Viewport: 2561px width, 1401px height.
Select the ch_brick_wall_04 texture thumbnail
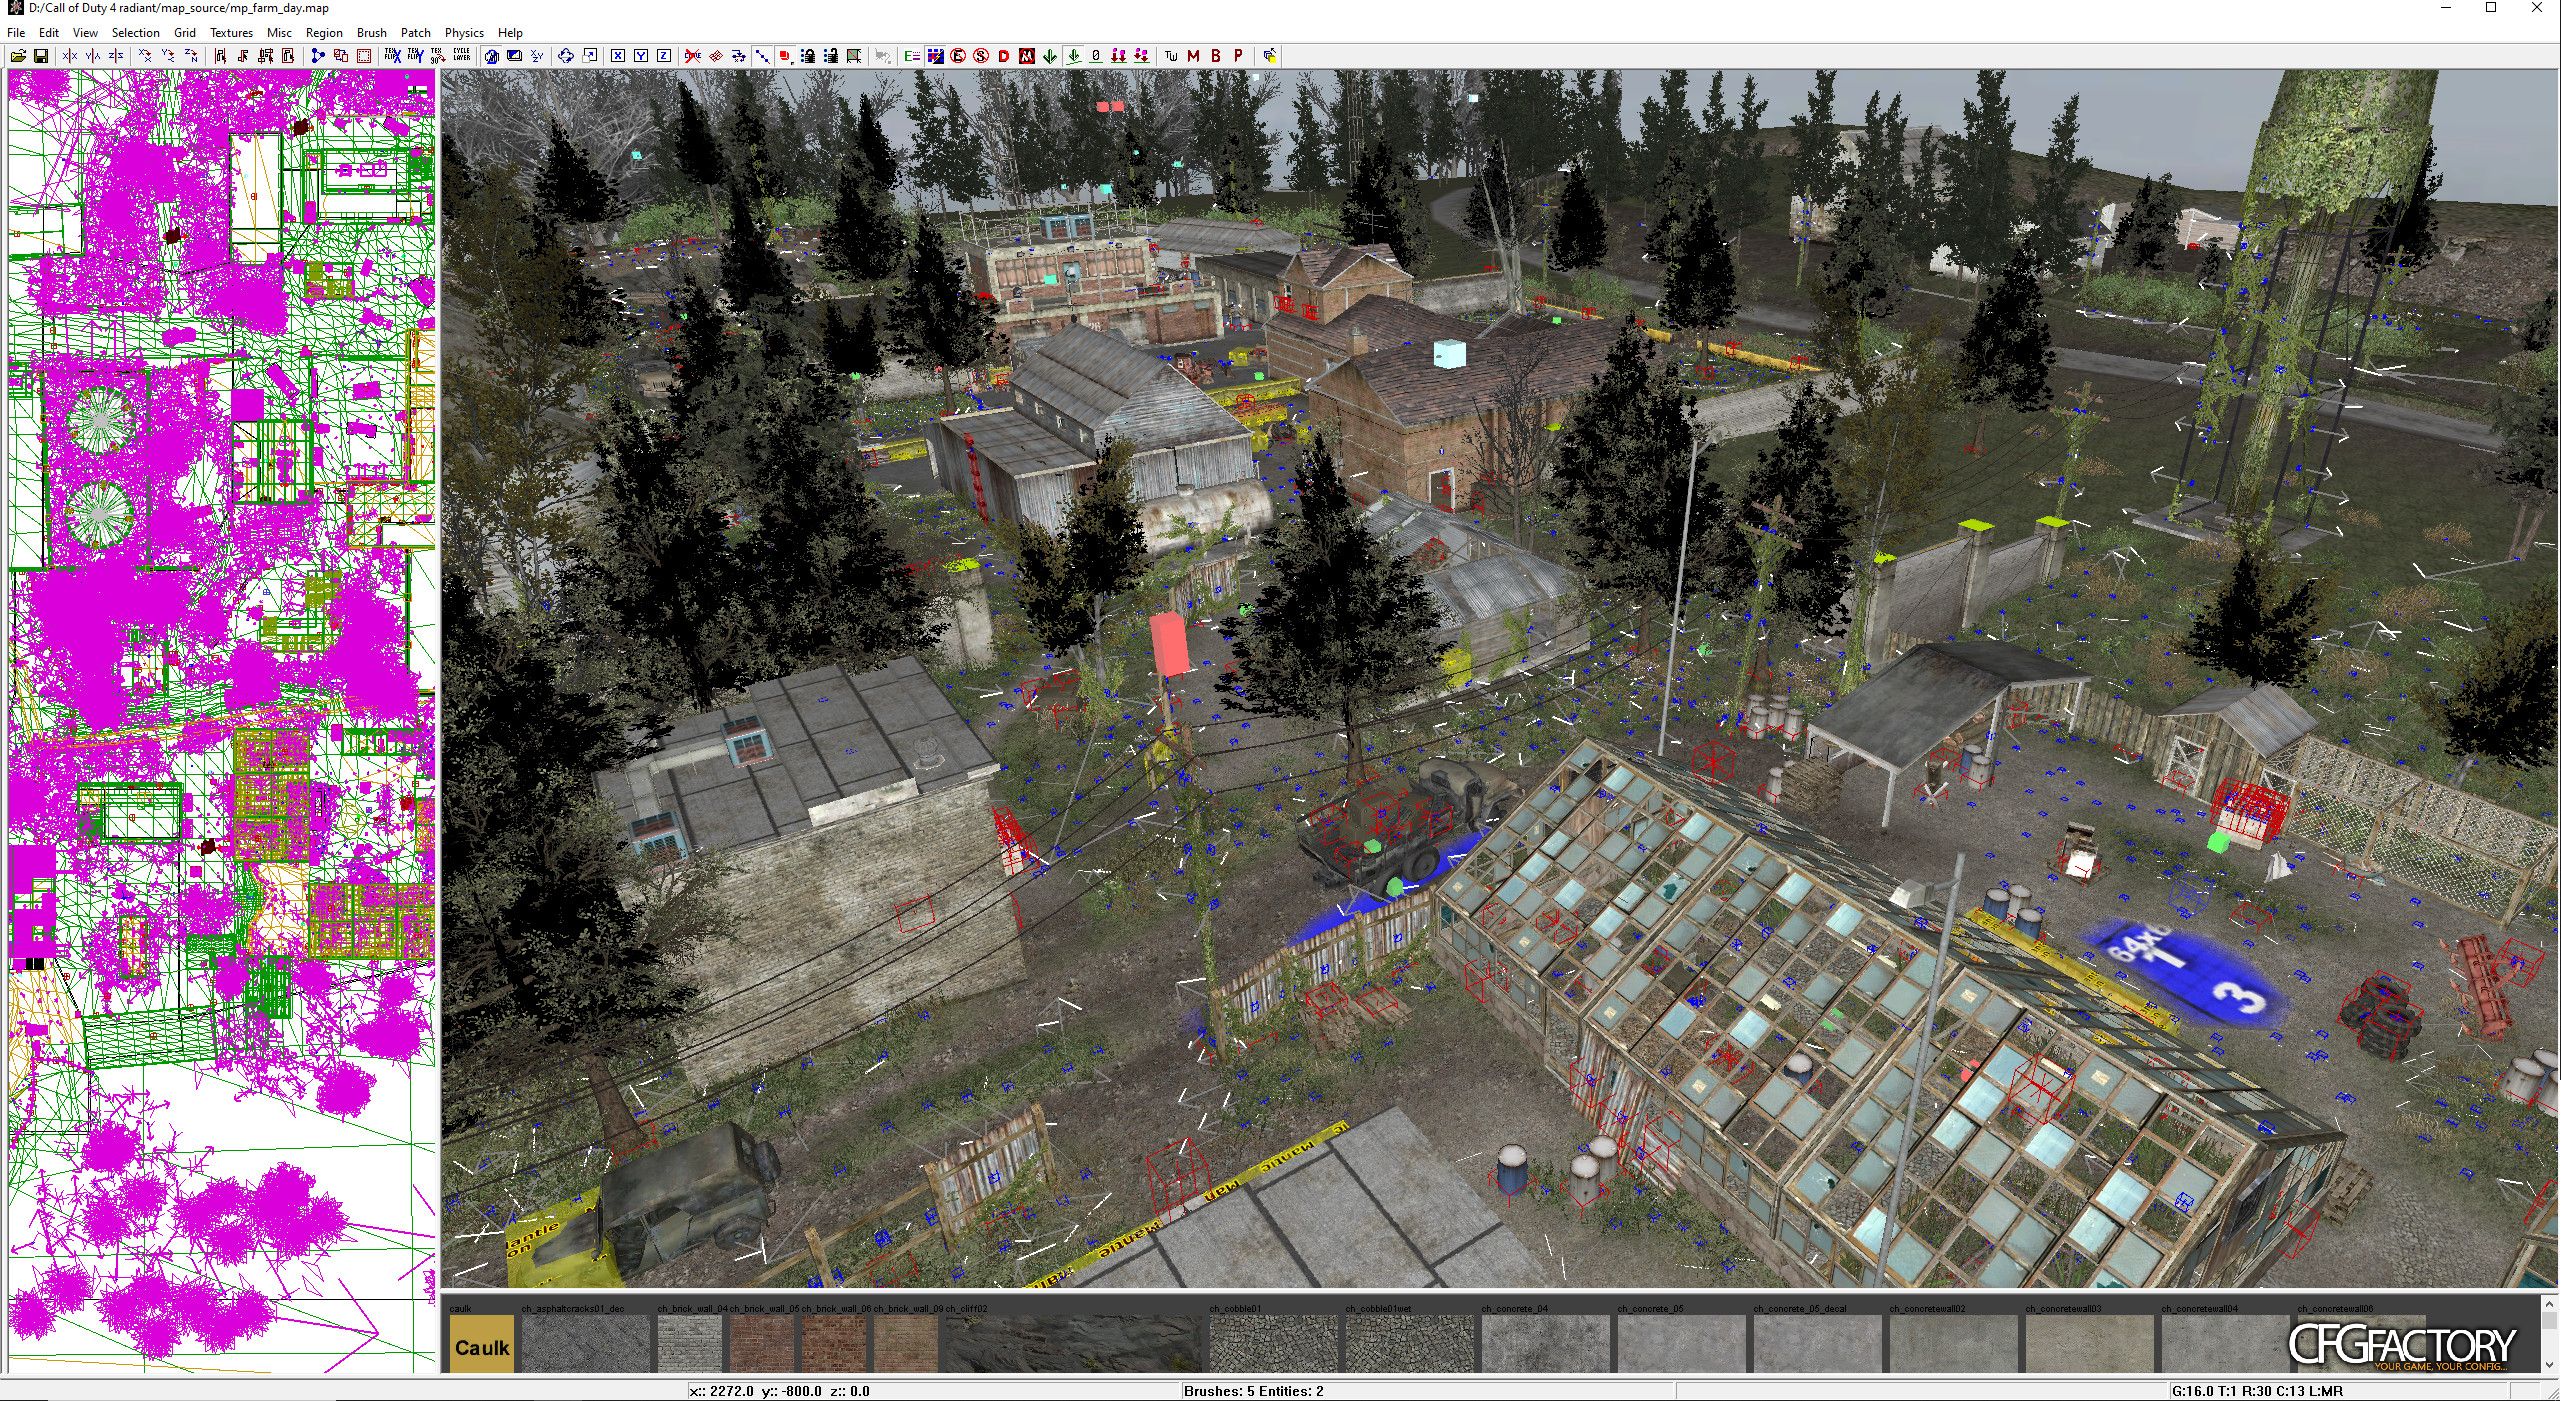click(x=689, y=1343)
